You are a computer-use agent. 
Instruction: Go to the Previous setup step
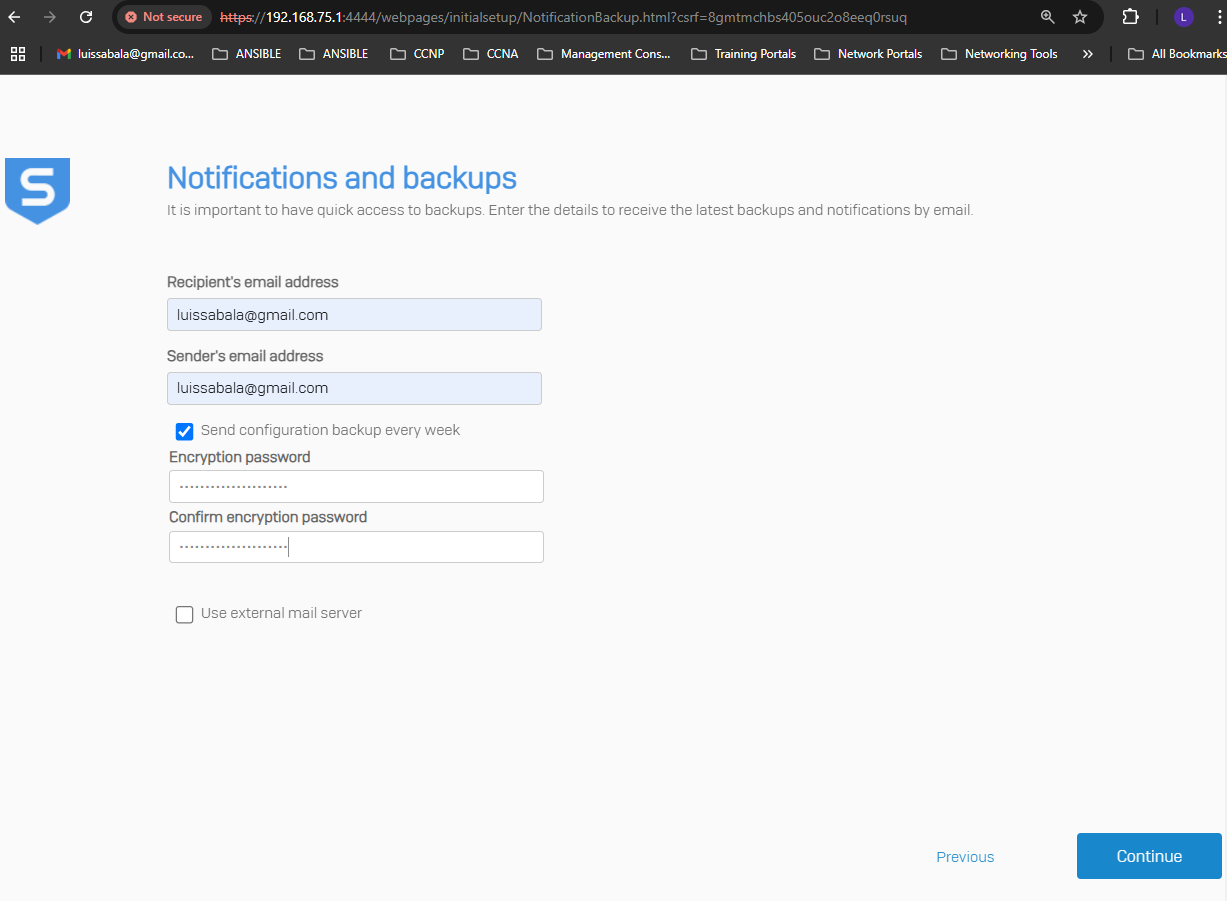965,857
